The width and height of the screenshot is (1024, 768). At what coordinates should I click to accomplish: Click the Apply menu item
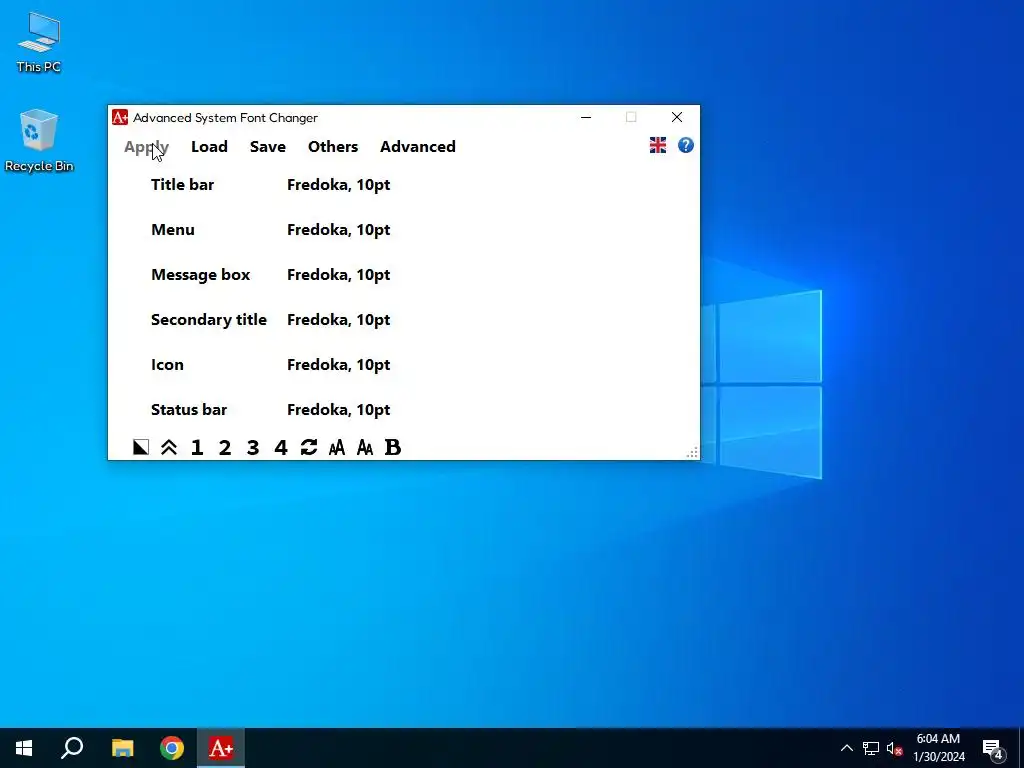coord(146,146)
